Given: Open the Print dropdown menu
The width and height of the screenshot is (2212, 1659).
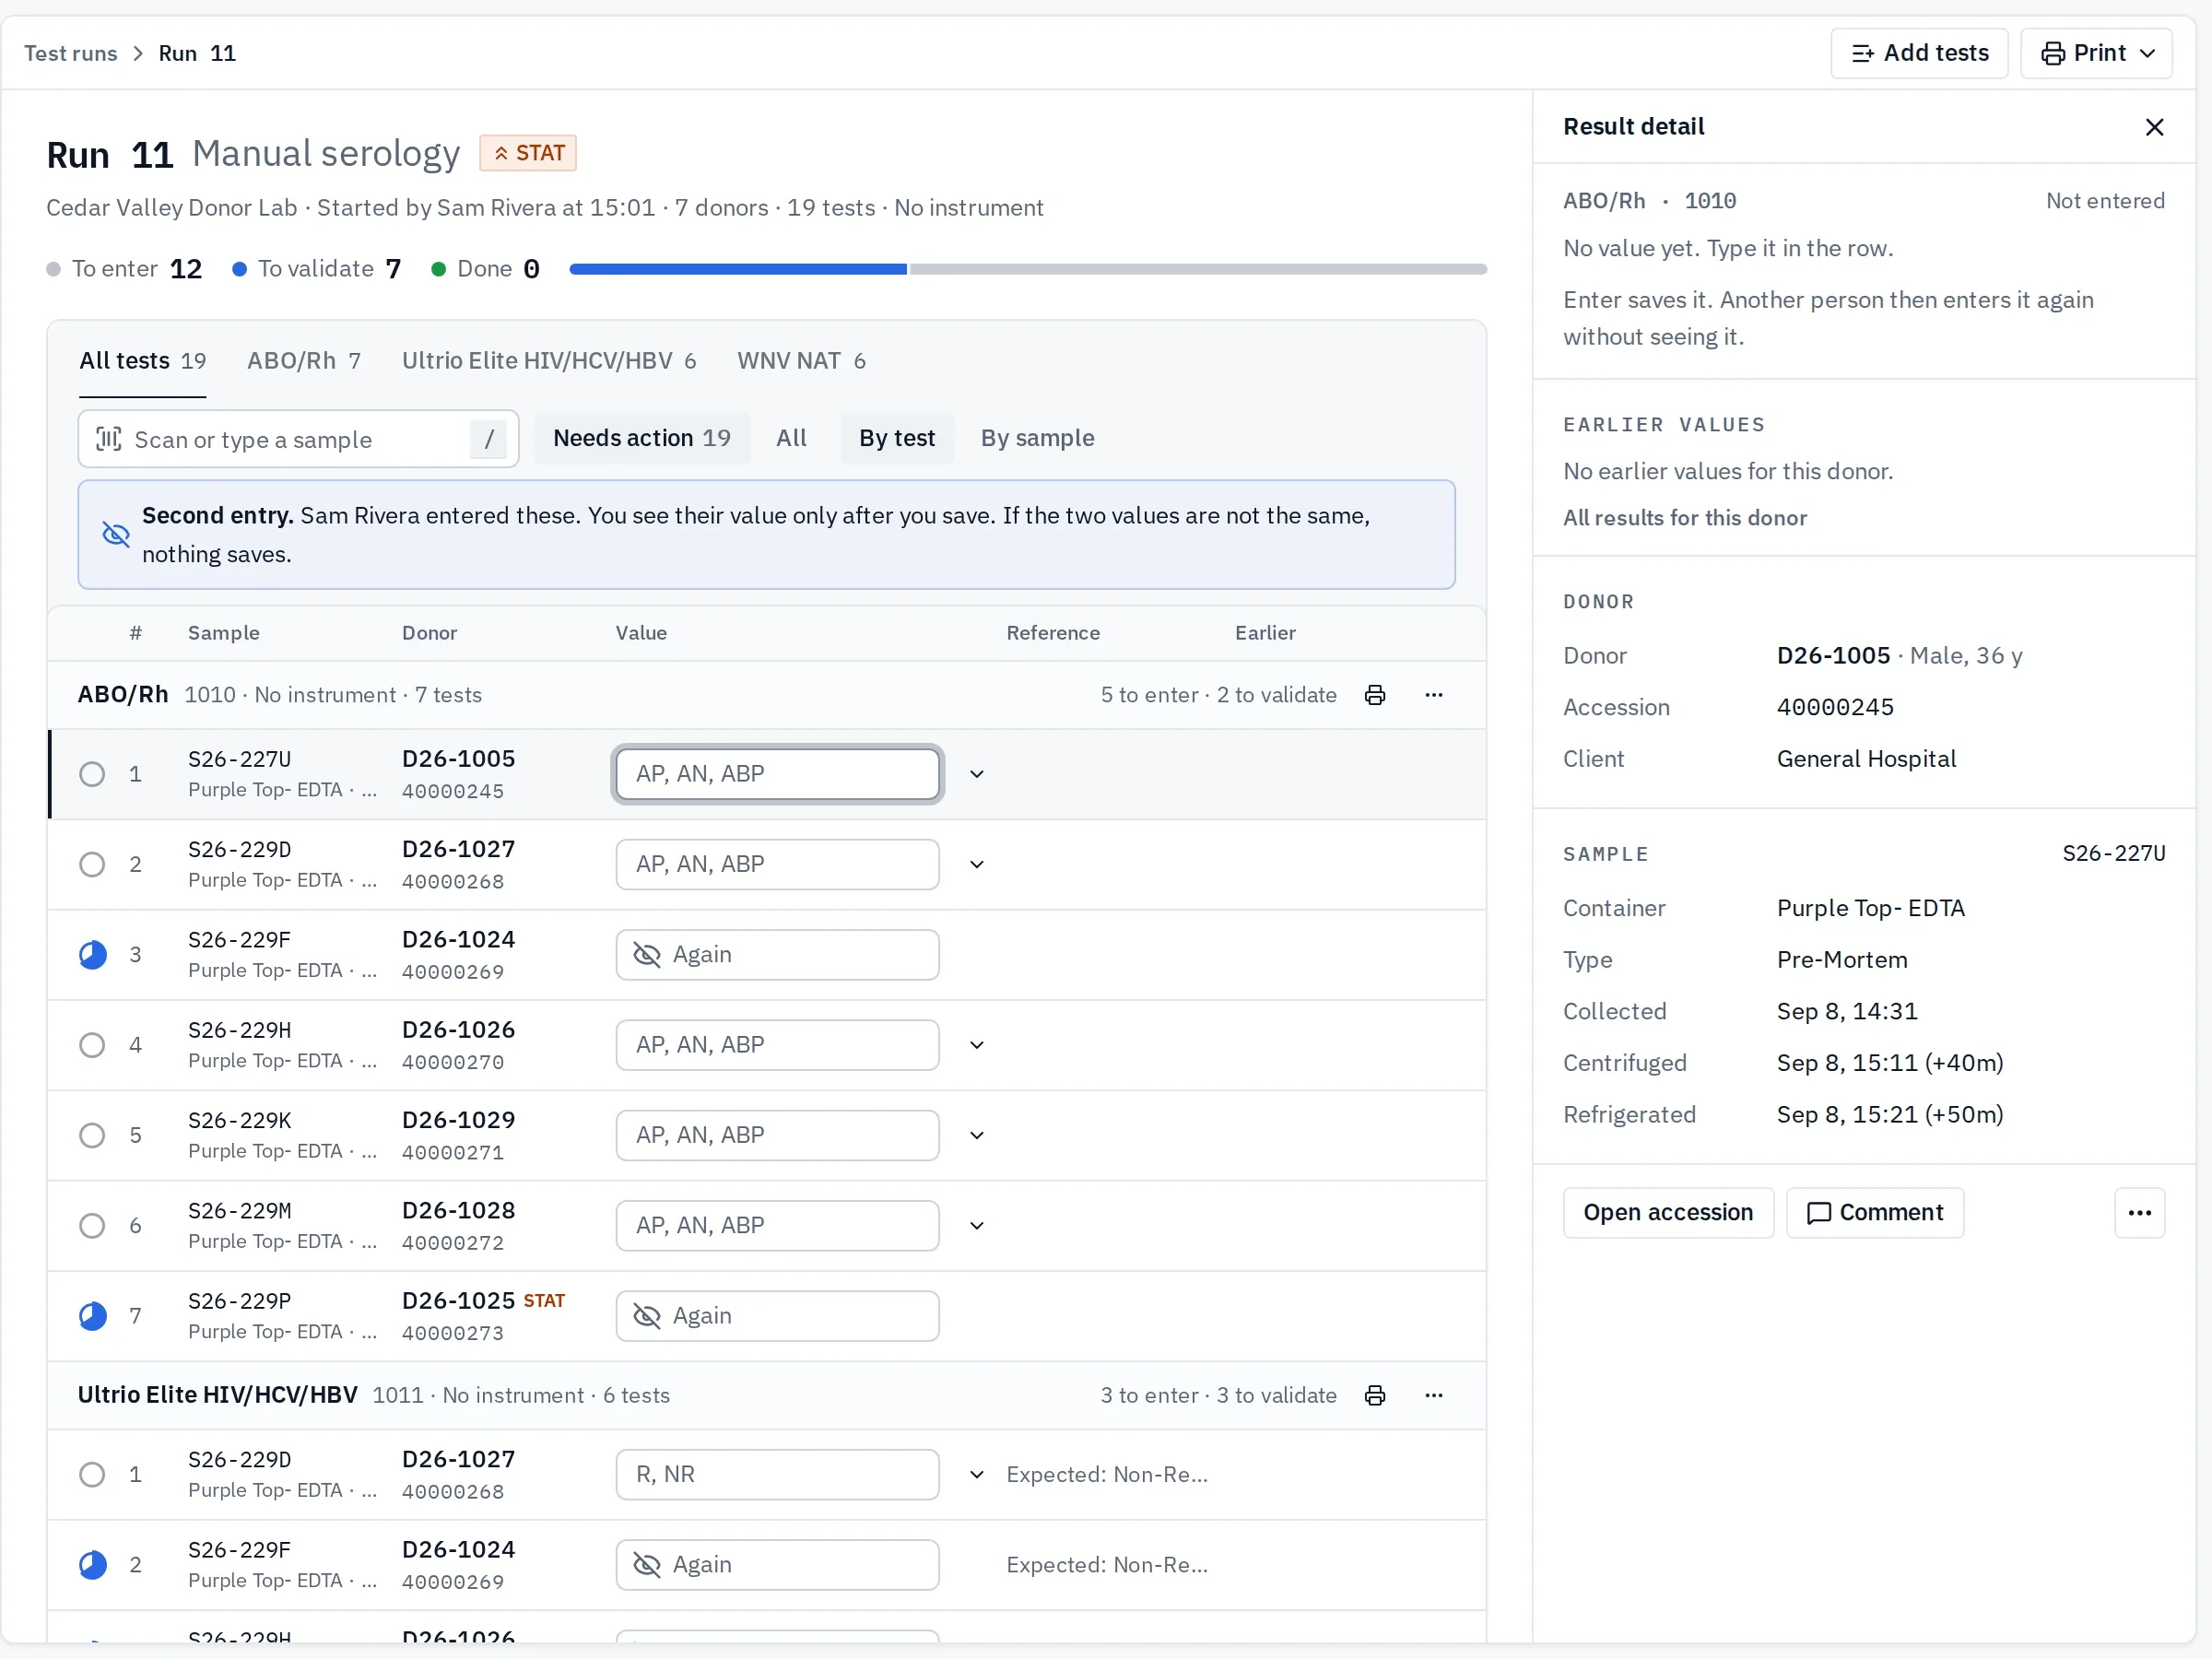Looking at the screenshot, I should [x=2096, y=53].
